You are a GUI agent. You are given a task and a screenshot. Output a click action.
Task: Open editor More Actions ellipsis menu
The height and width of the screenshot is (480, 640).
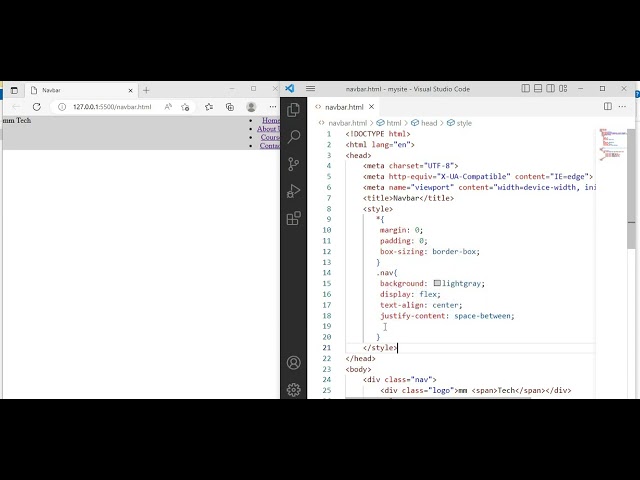pos(622,107)
